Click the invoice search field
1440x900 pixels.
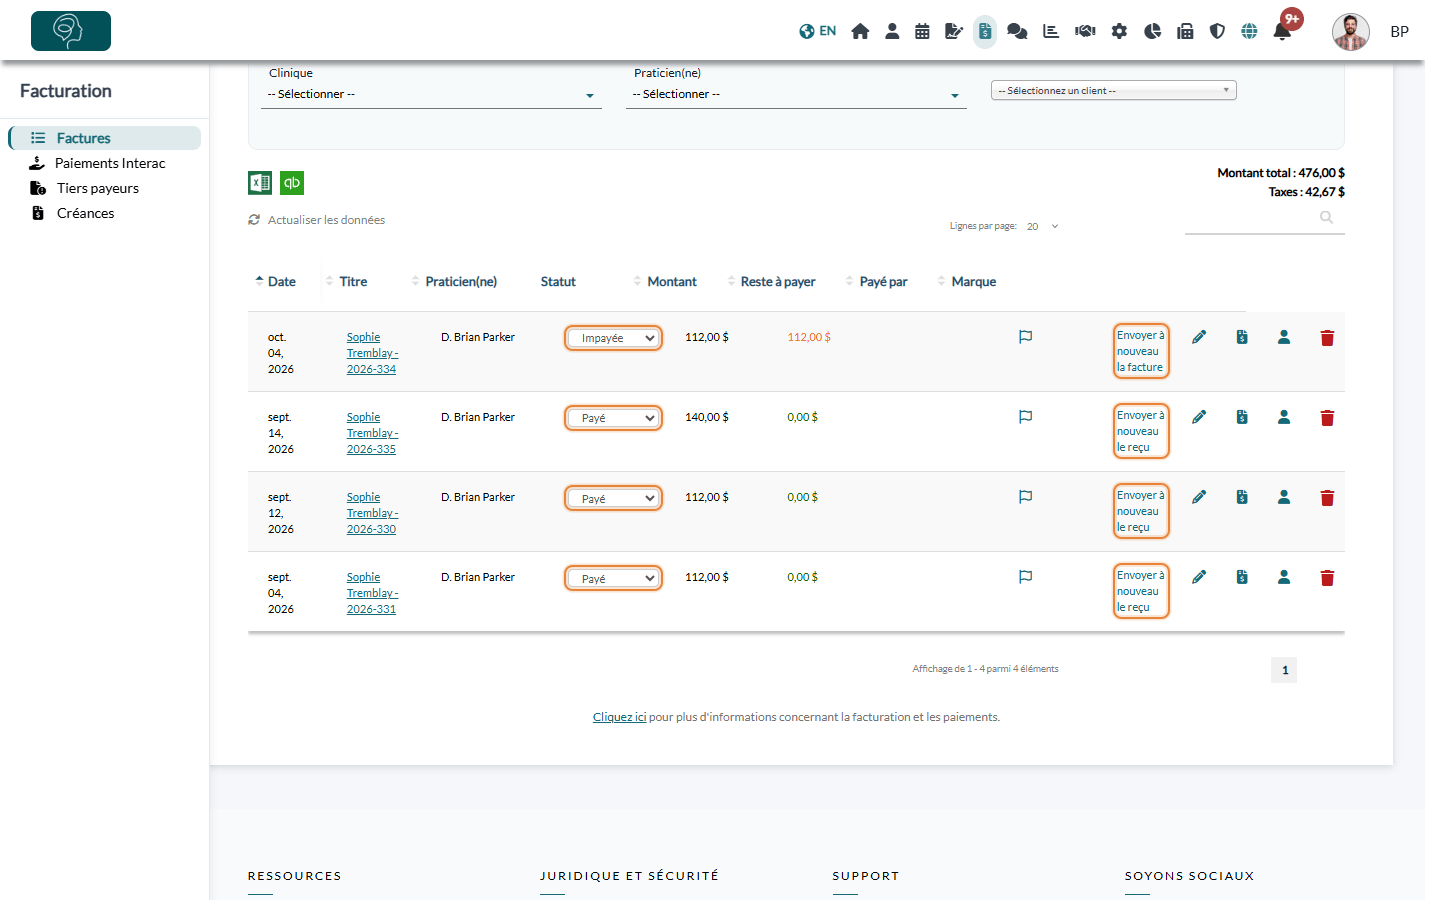pyautogui.click(x=1264, y=218)
